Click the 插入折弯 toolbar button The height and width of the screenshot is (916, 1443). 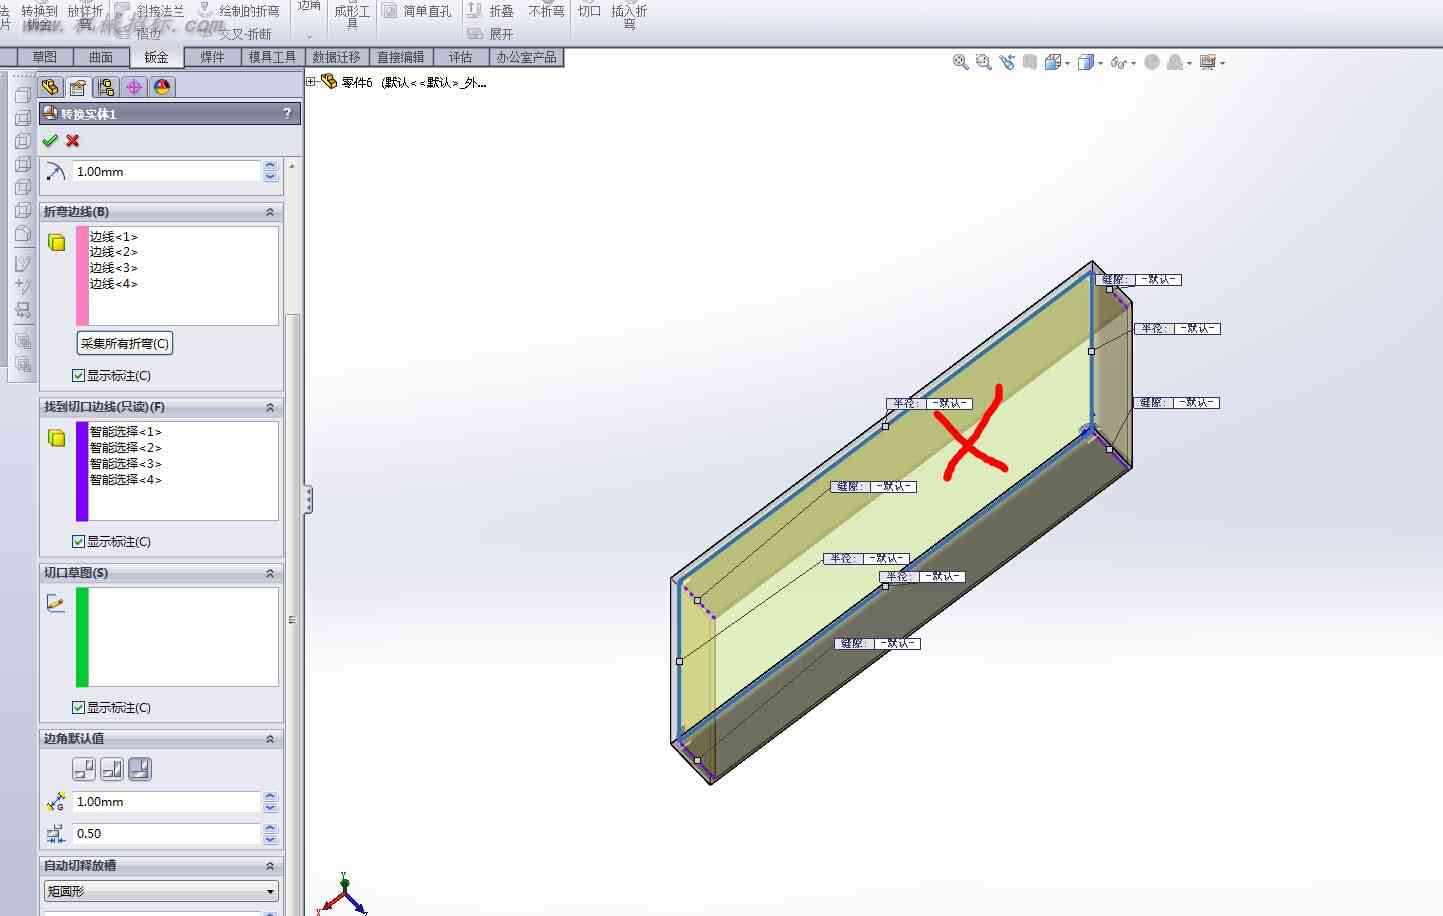(x=629, y=16)
